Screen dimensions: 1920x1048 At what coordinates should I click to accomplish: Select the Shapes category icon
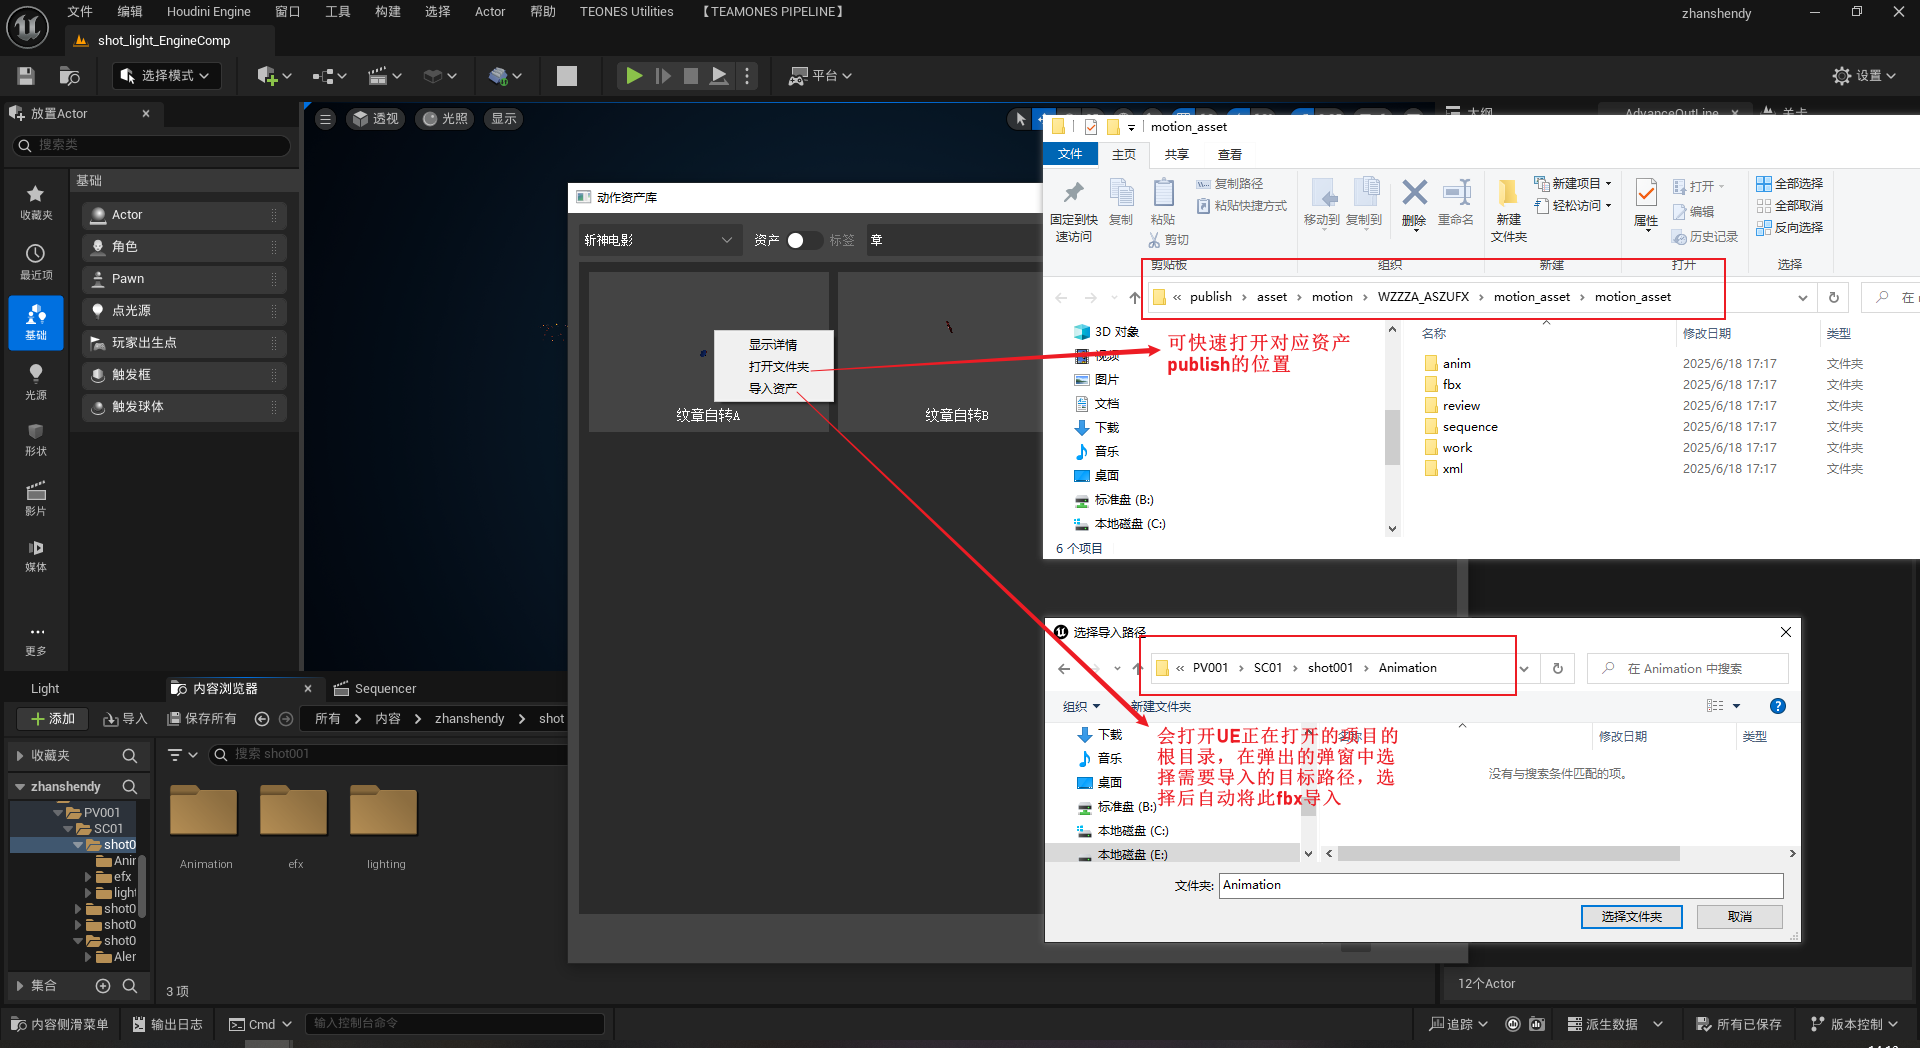point(36,438)
